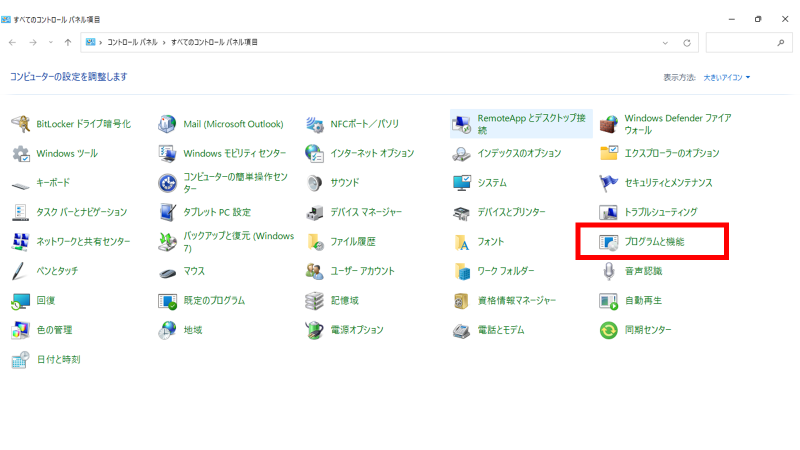Viewport: 800px width, 450px height.
Task: Open Windows Defender ファイアウォール icon
Action: point(609,124)
